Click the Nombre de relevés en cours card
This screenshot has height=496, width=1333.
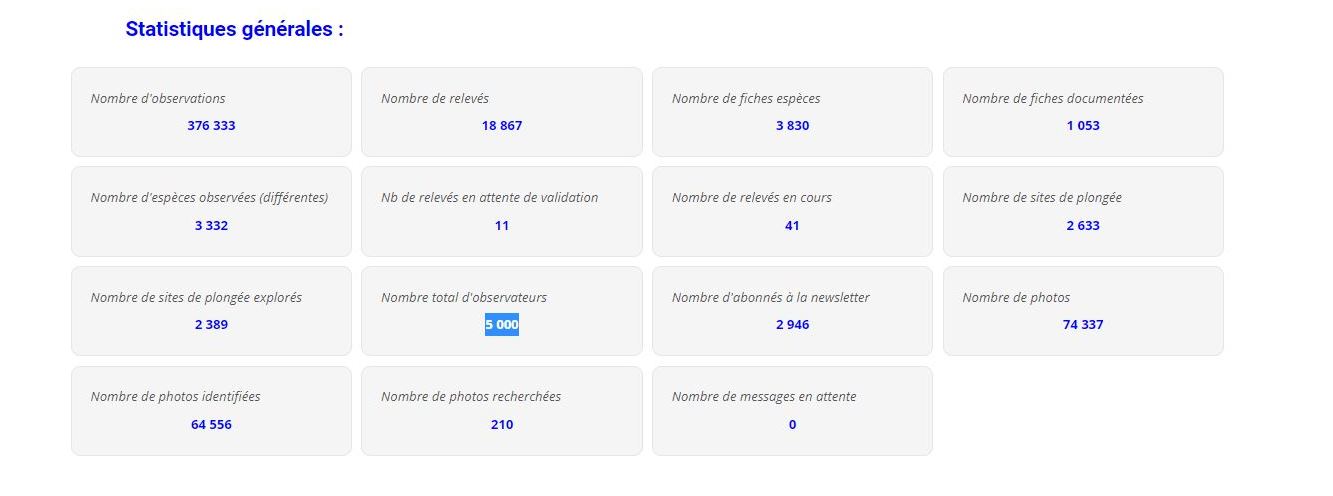[792, 211]
